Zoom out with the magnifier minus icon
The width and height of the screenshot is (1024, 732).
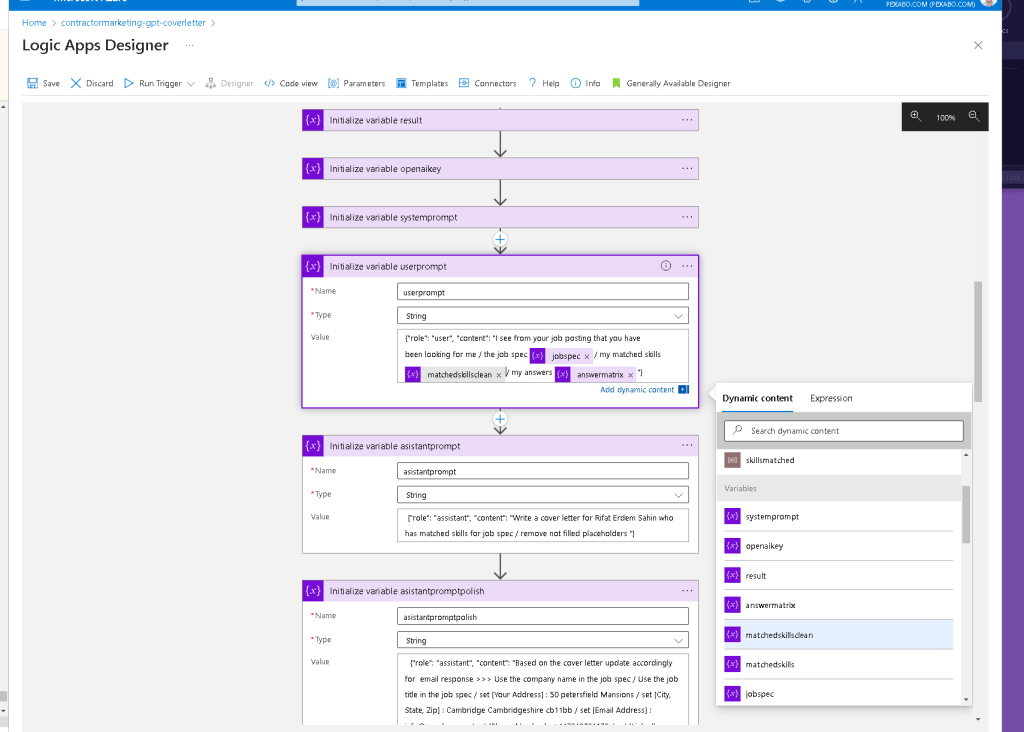974,116
